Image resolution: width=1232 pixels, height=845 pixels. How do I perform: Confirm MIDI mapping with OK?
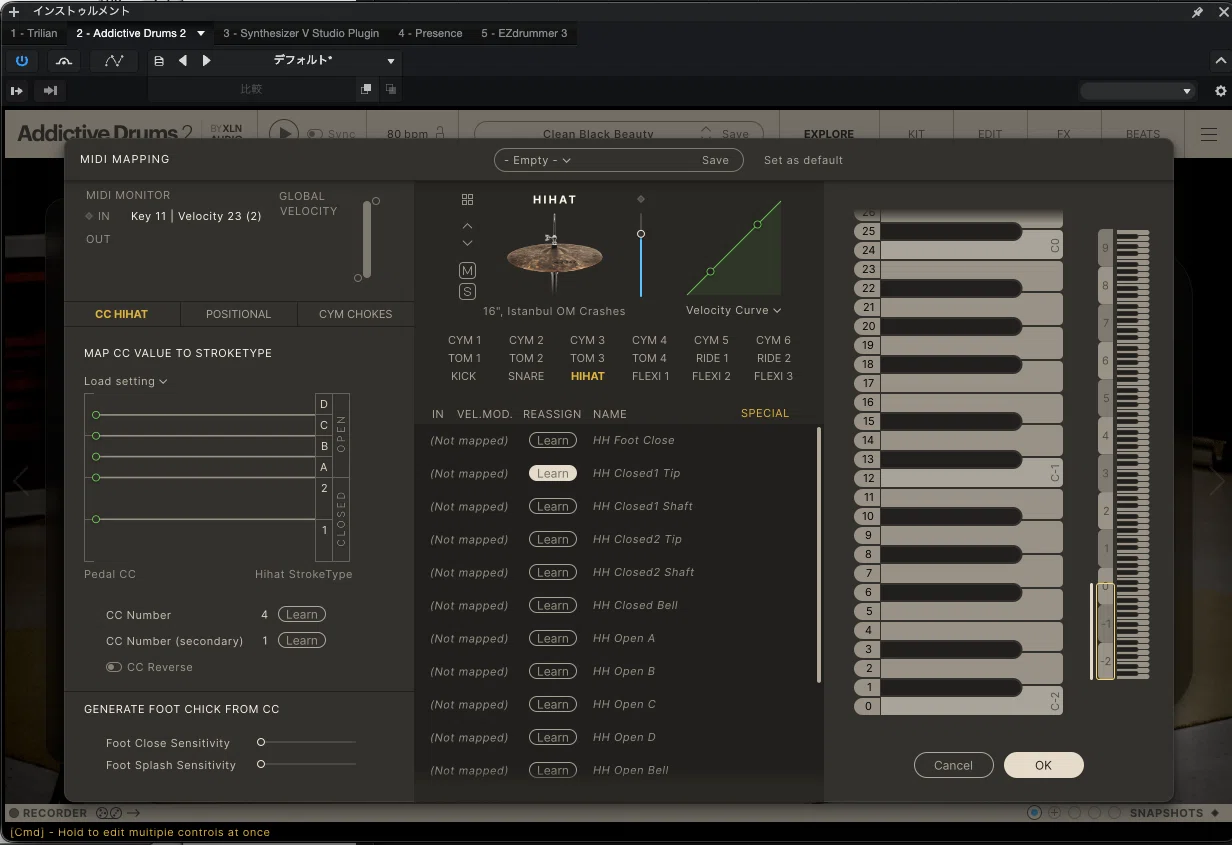[1043, 765]
